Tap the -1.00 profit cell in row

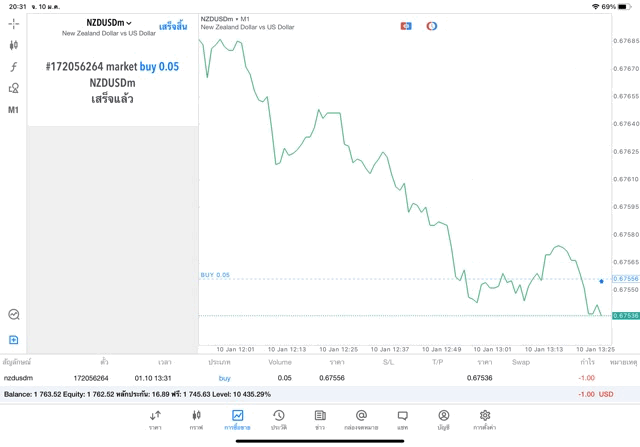[587, 378]
